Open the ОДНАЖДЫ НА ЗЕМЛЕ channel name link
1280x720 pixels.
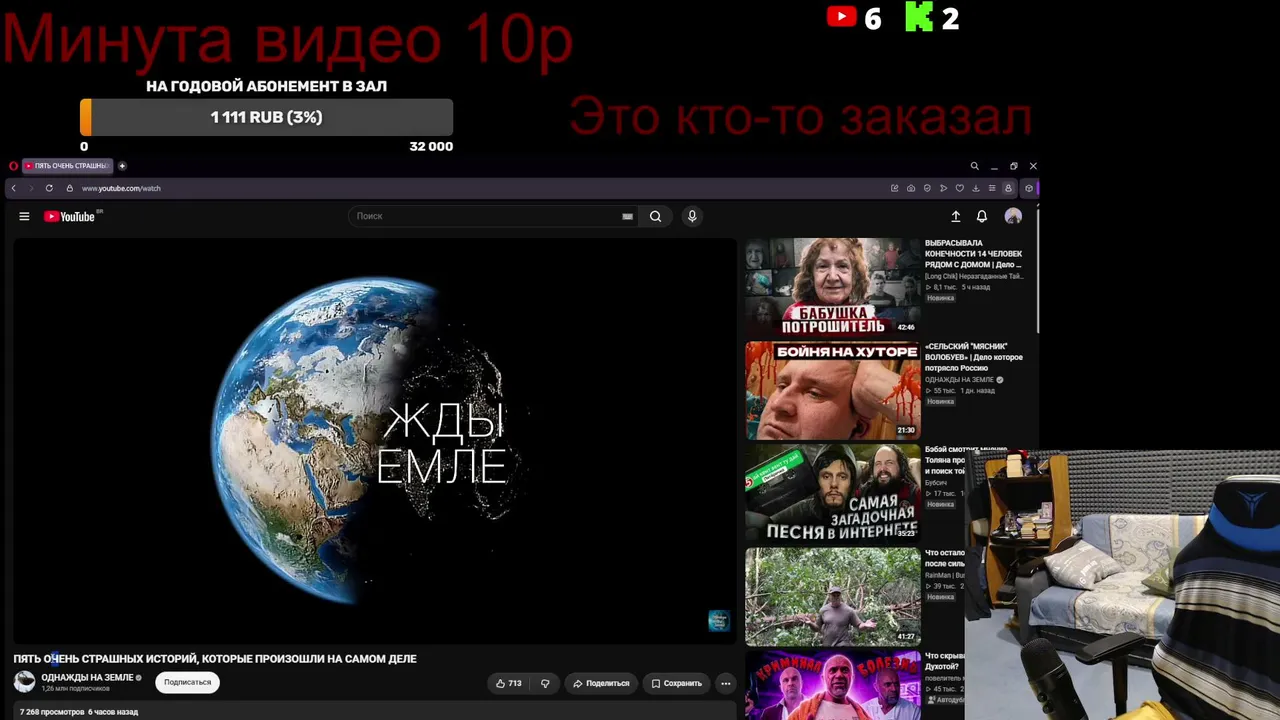click(87, 677)
